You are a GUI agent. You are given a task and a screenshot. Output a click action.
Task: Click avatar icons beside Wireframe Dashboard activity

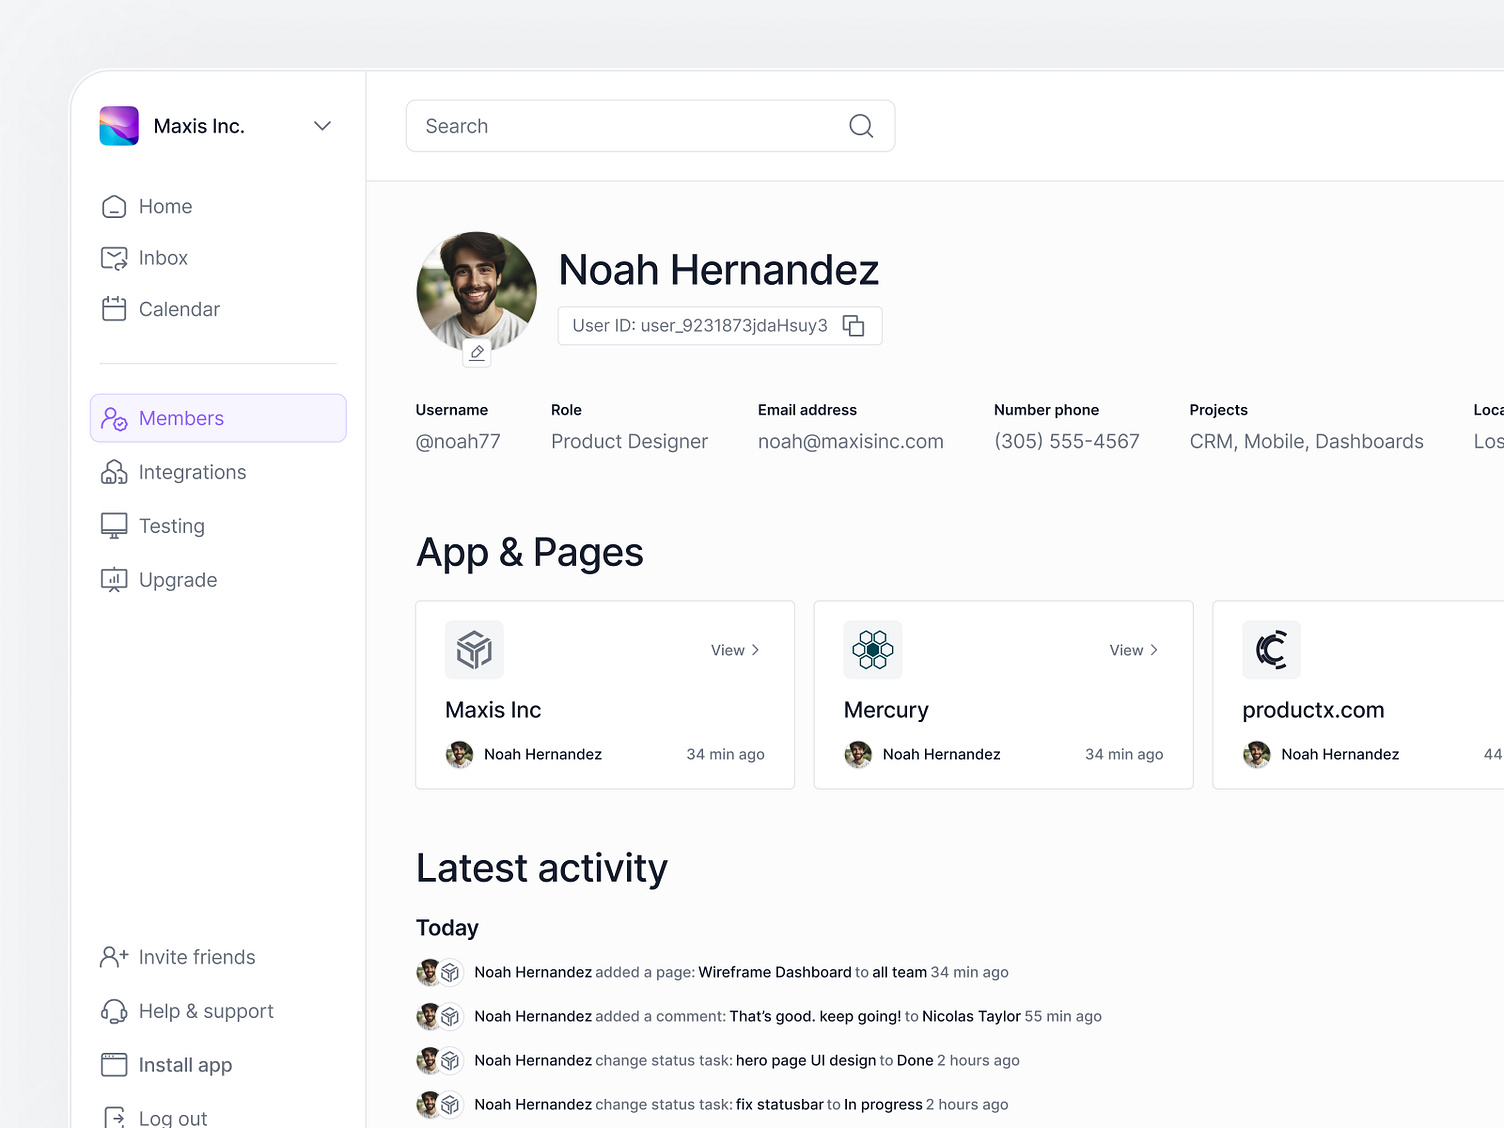point(439,972)
